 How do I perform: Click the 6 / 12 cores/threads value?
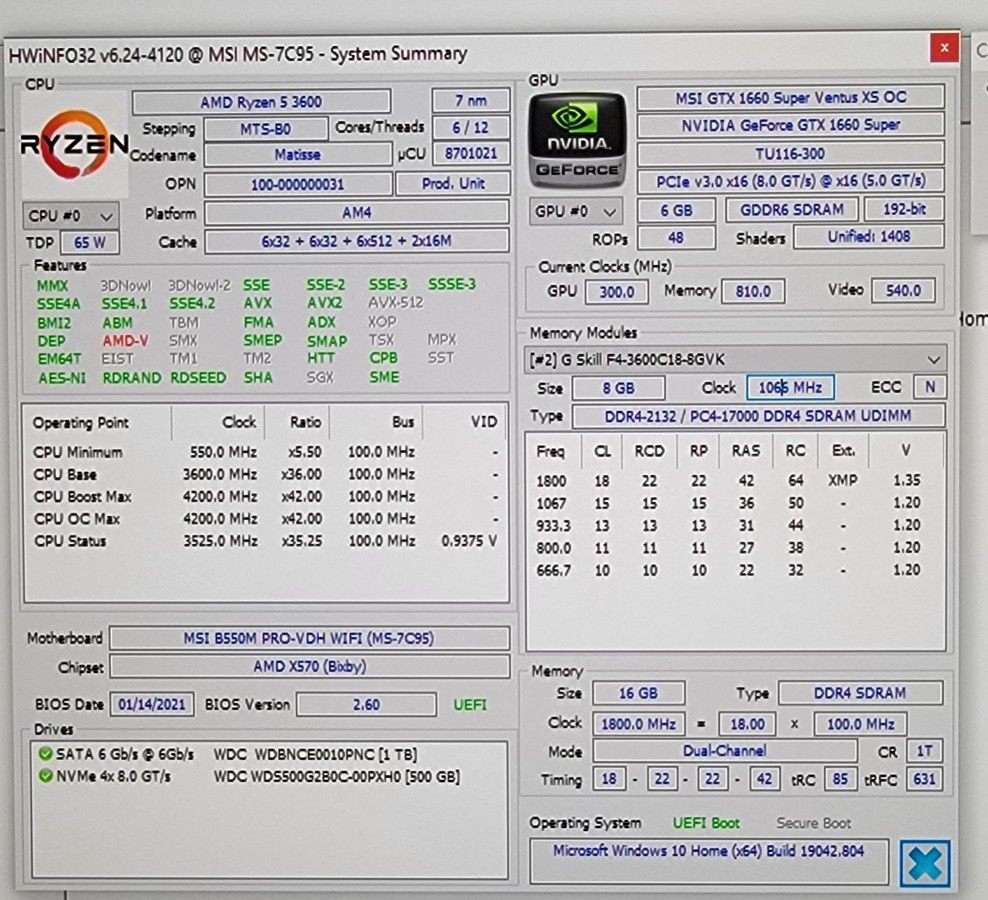coord(470,128)
